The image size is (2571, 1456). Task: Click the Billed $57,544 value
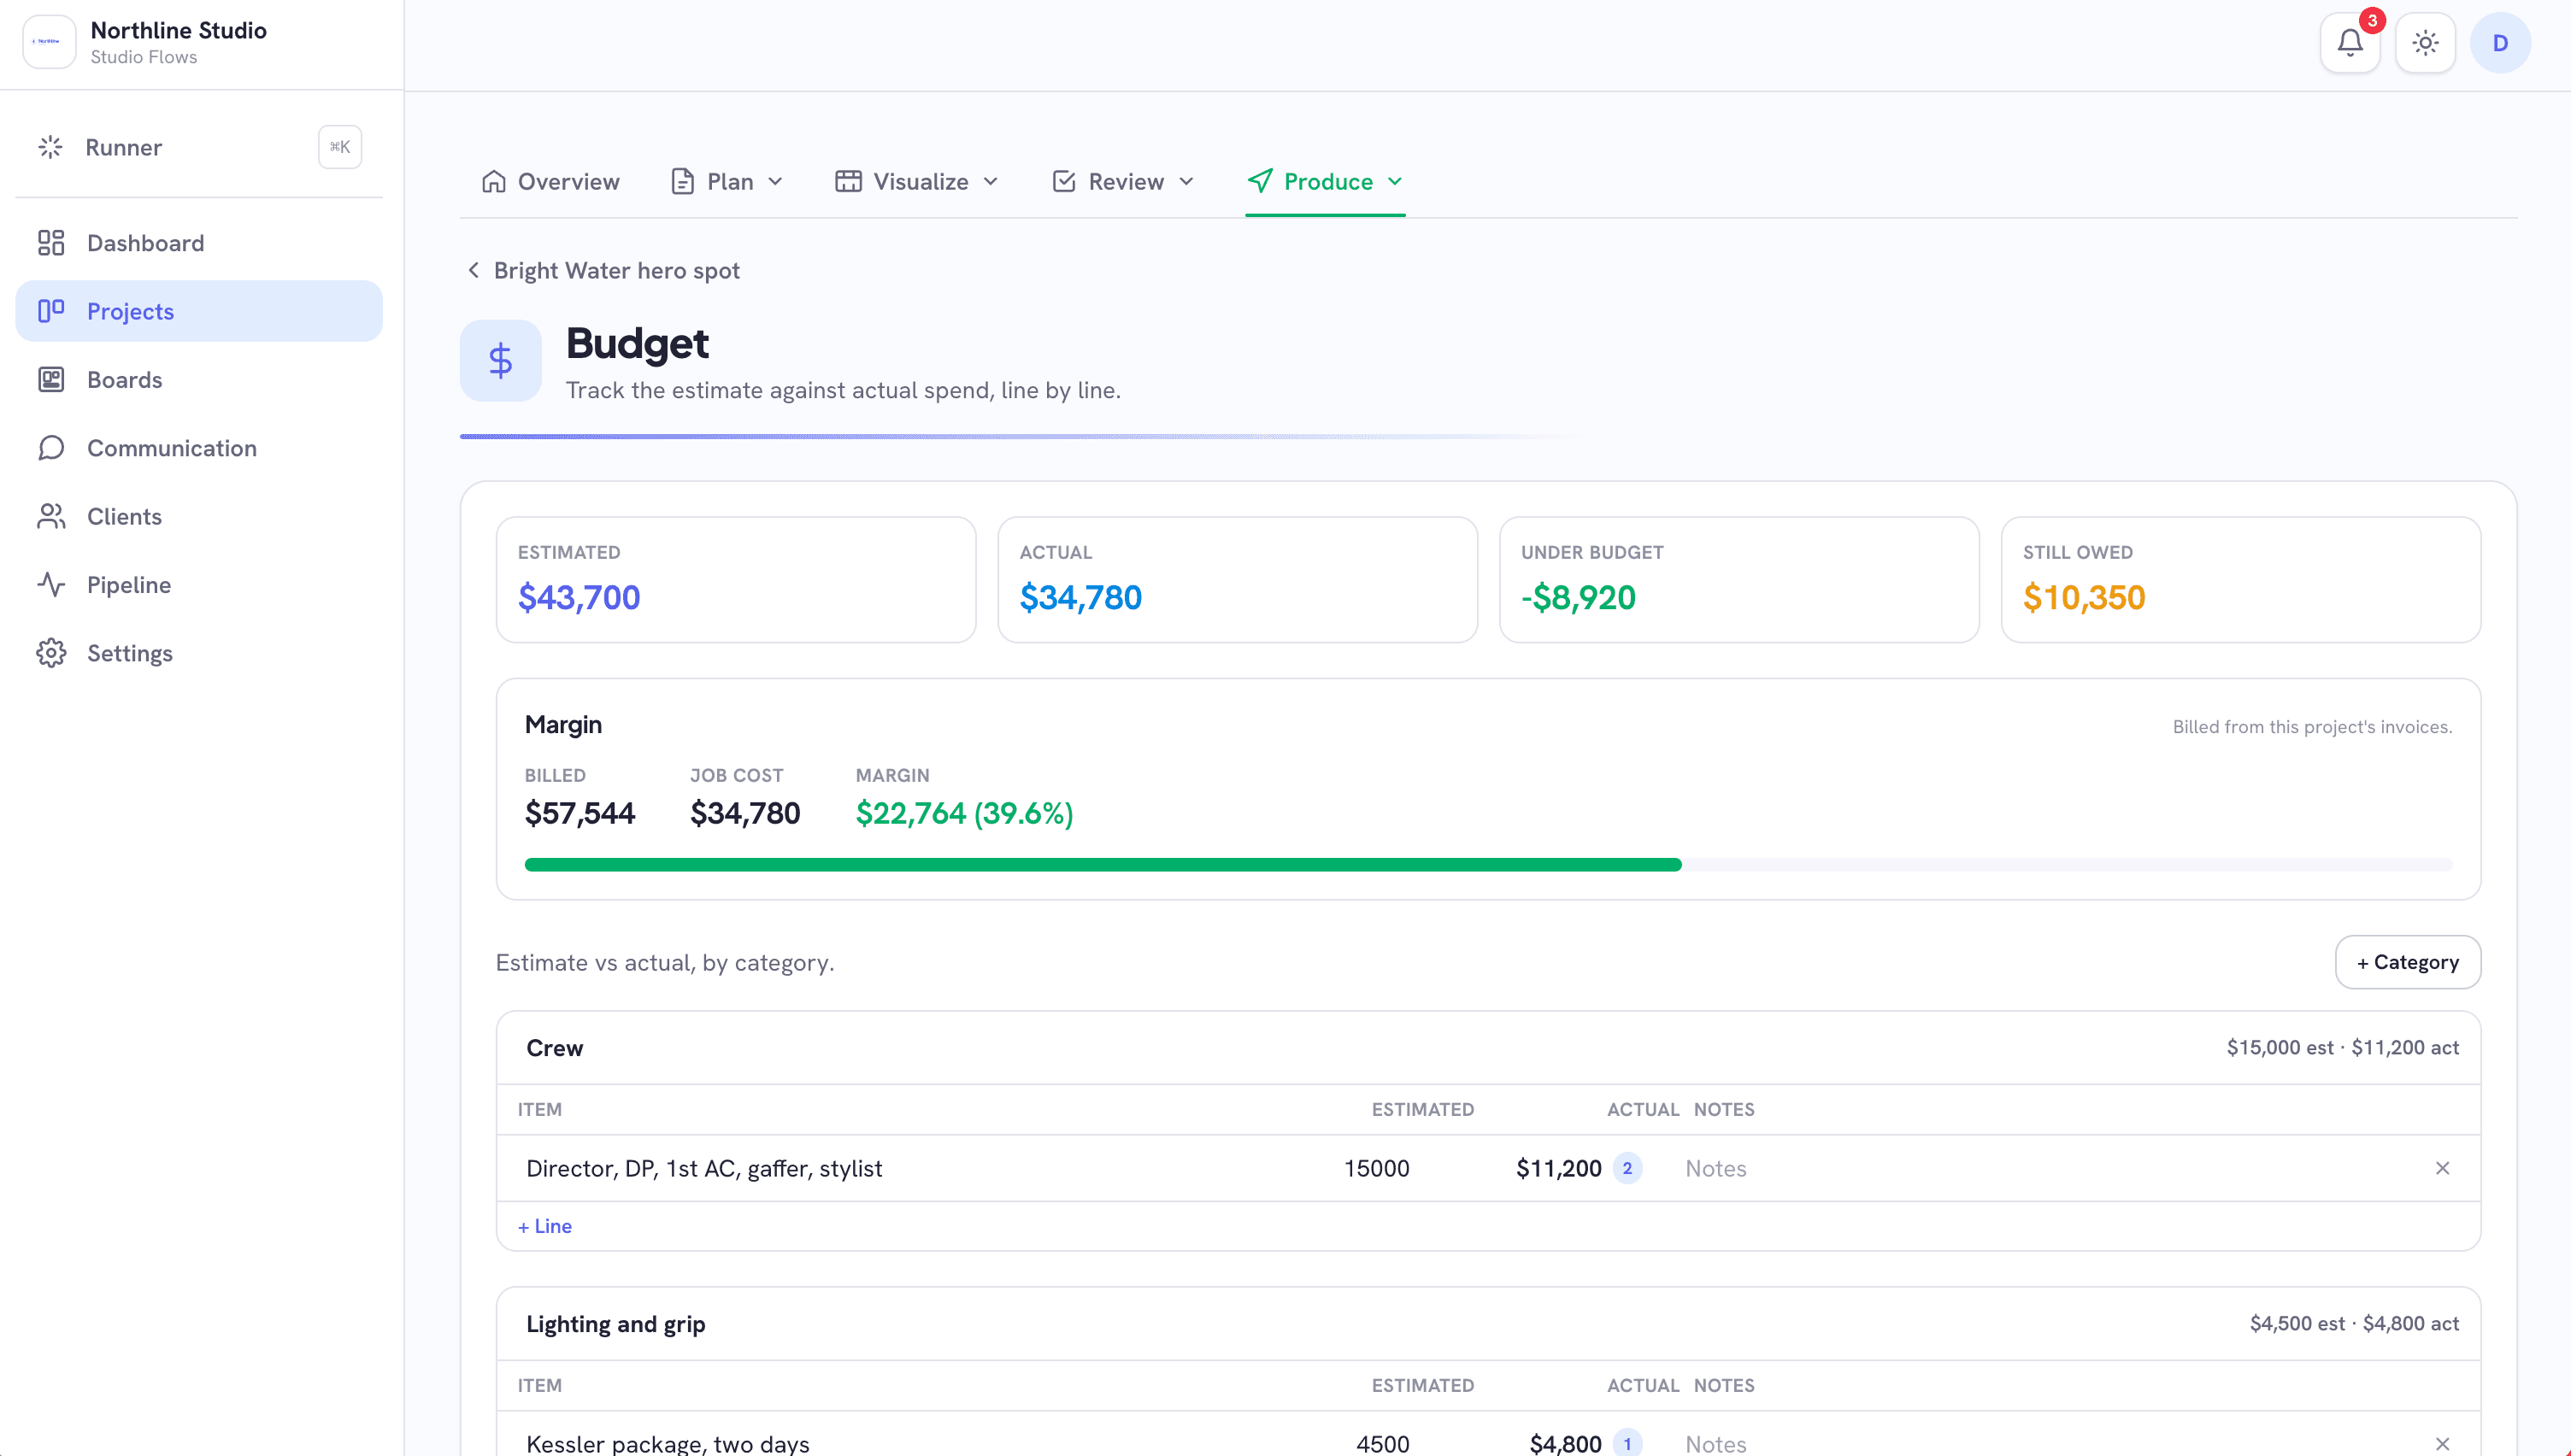click(580, 813)
